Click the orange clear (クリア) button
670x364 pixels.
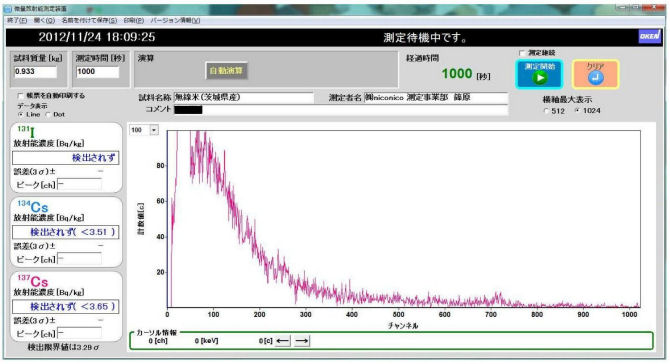tap(595, 74)
